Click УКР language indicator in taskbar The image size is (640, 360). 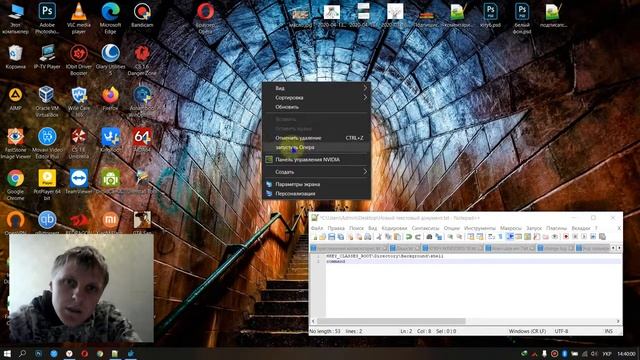607,353
